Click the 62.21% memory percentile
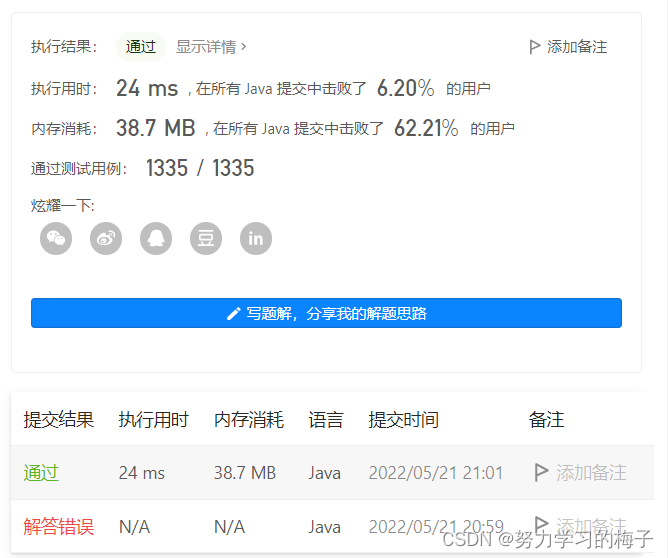The height and width of the screenshot is (558, 668). [x=426, y=128]
